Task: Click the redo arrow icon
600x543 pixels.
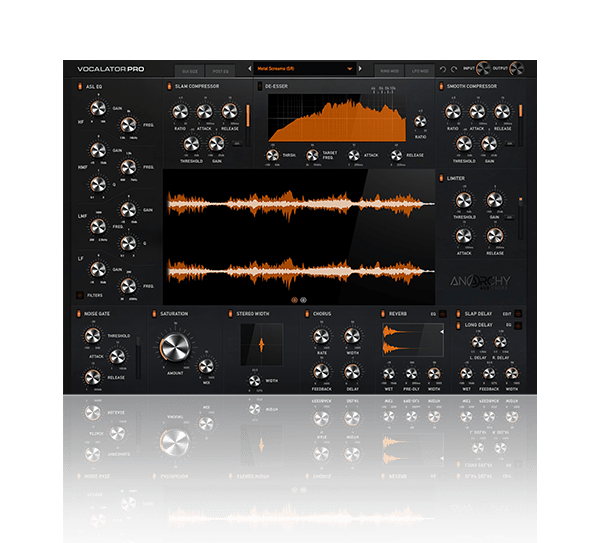Action: pyautogui.click(x=456, y=69)
